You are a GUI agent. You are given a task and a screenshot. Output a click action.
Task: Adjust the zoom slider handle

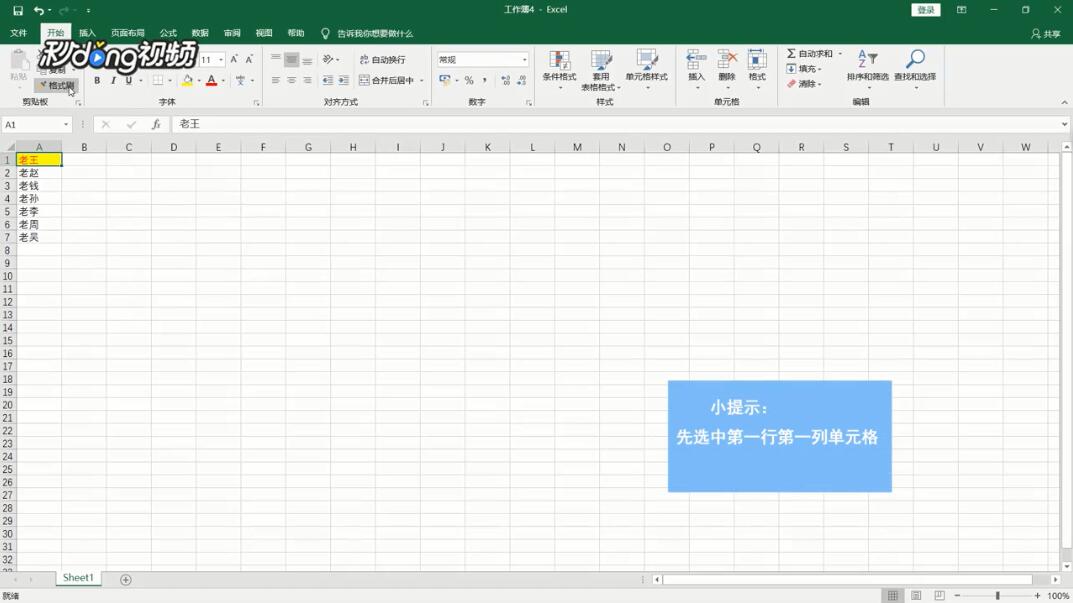[x=998, y=595]
